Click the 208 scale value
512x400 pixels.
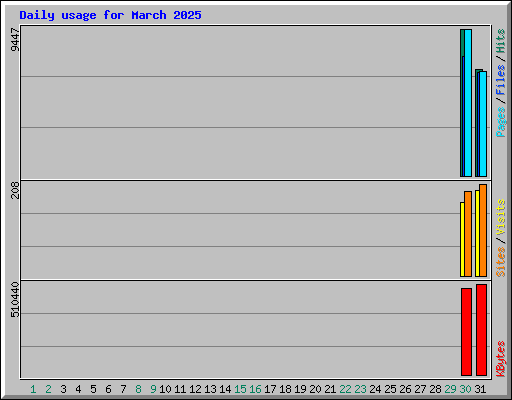[15, 190]
